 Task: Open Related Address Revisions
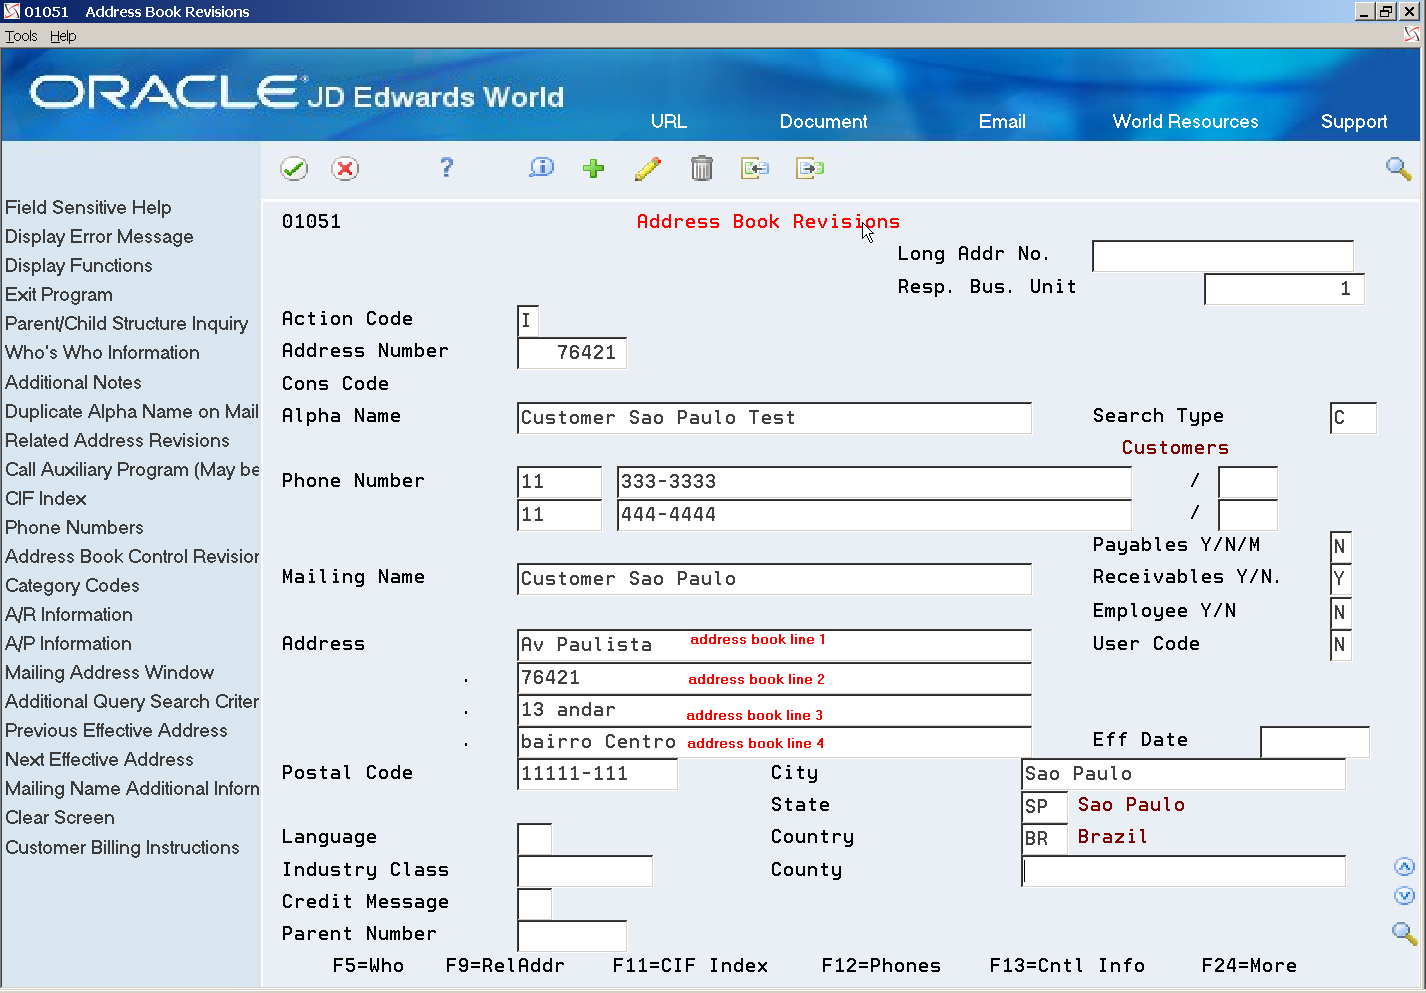[x=117, y=440]
